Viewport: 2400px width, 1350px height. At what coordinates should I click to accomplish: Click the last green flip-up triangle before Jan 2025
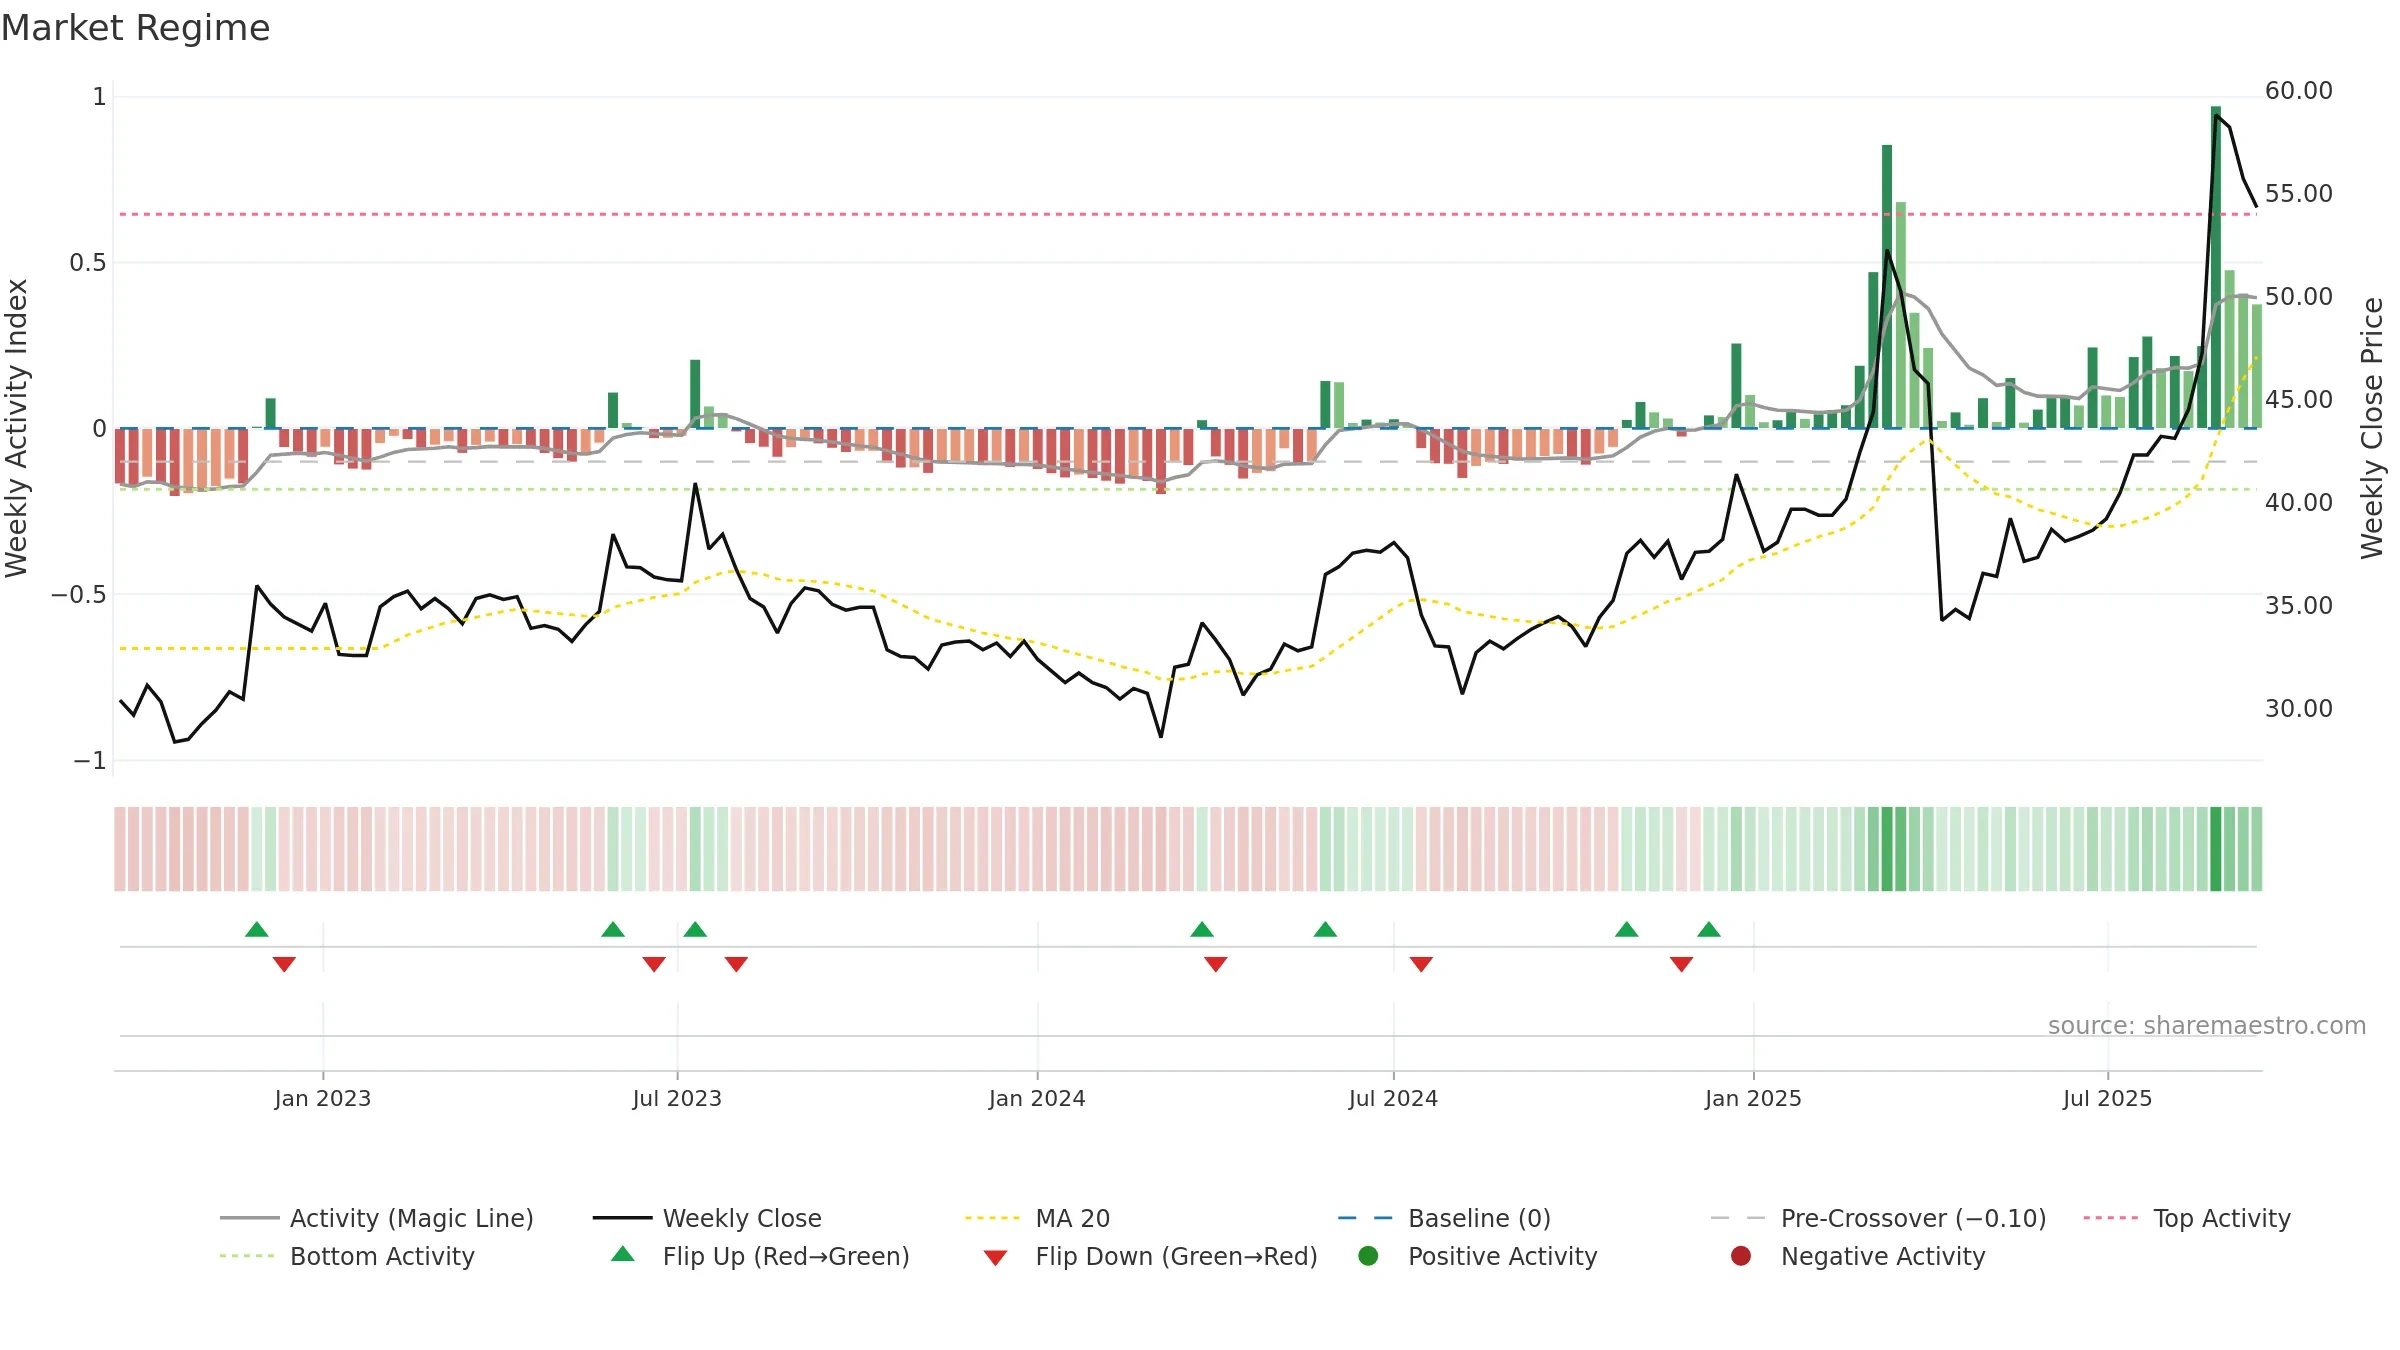[1709, 929]
